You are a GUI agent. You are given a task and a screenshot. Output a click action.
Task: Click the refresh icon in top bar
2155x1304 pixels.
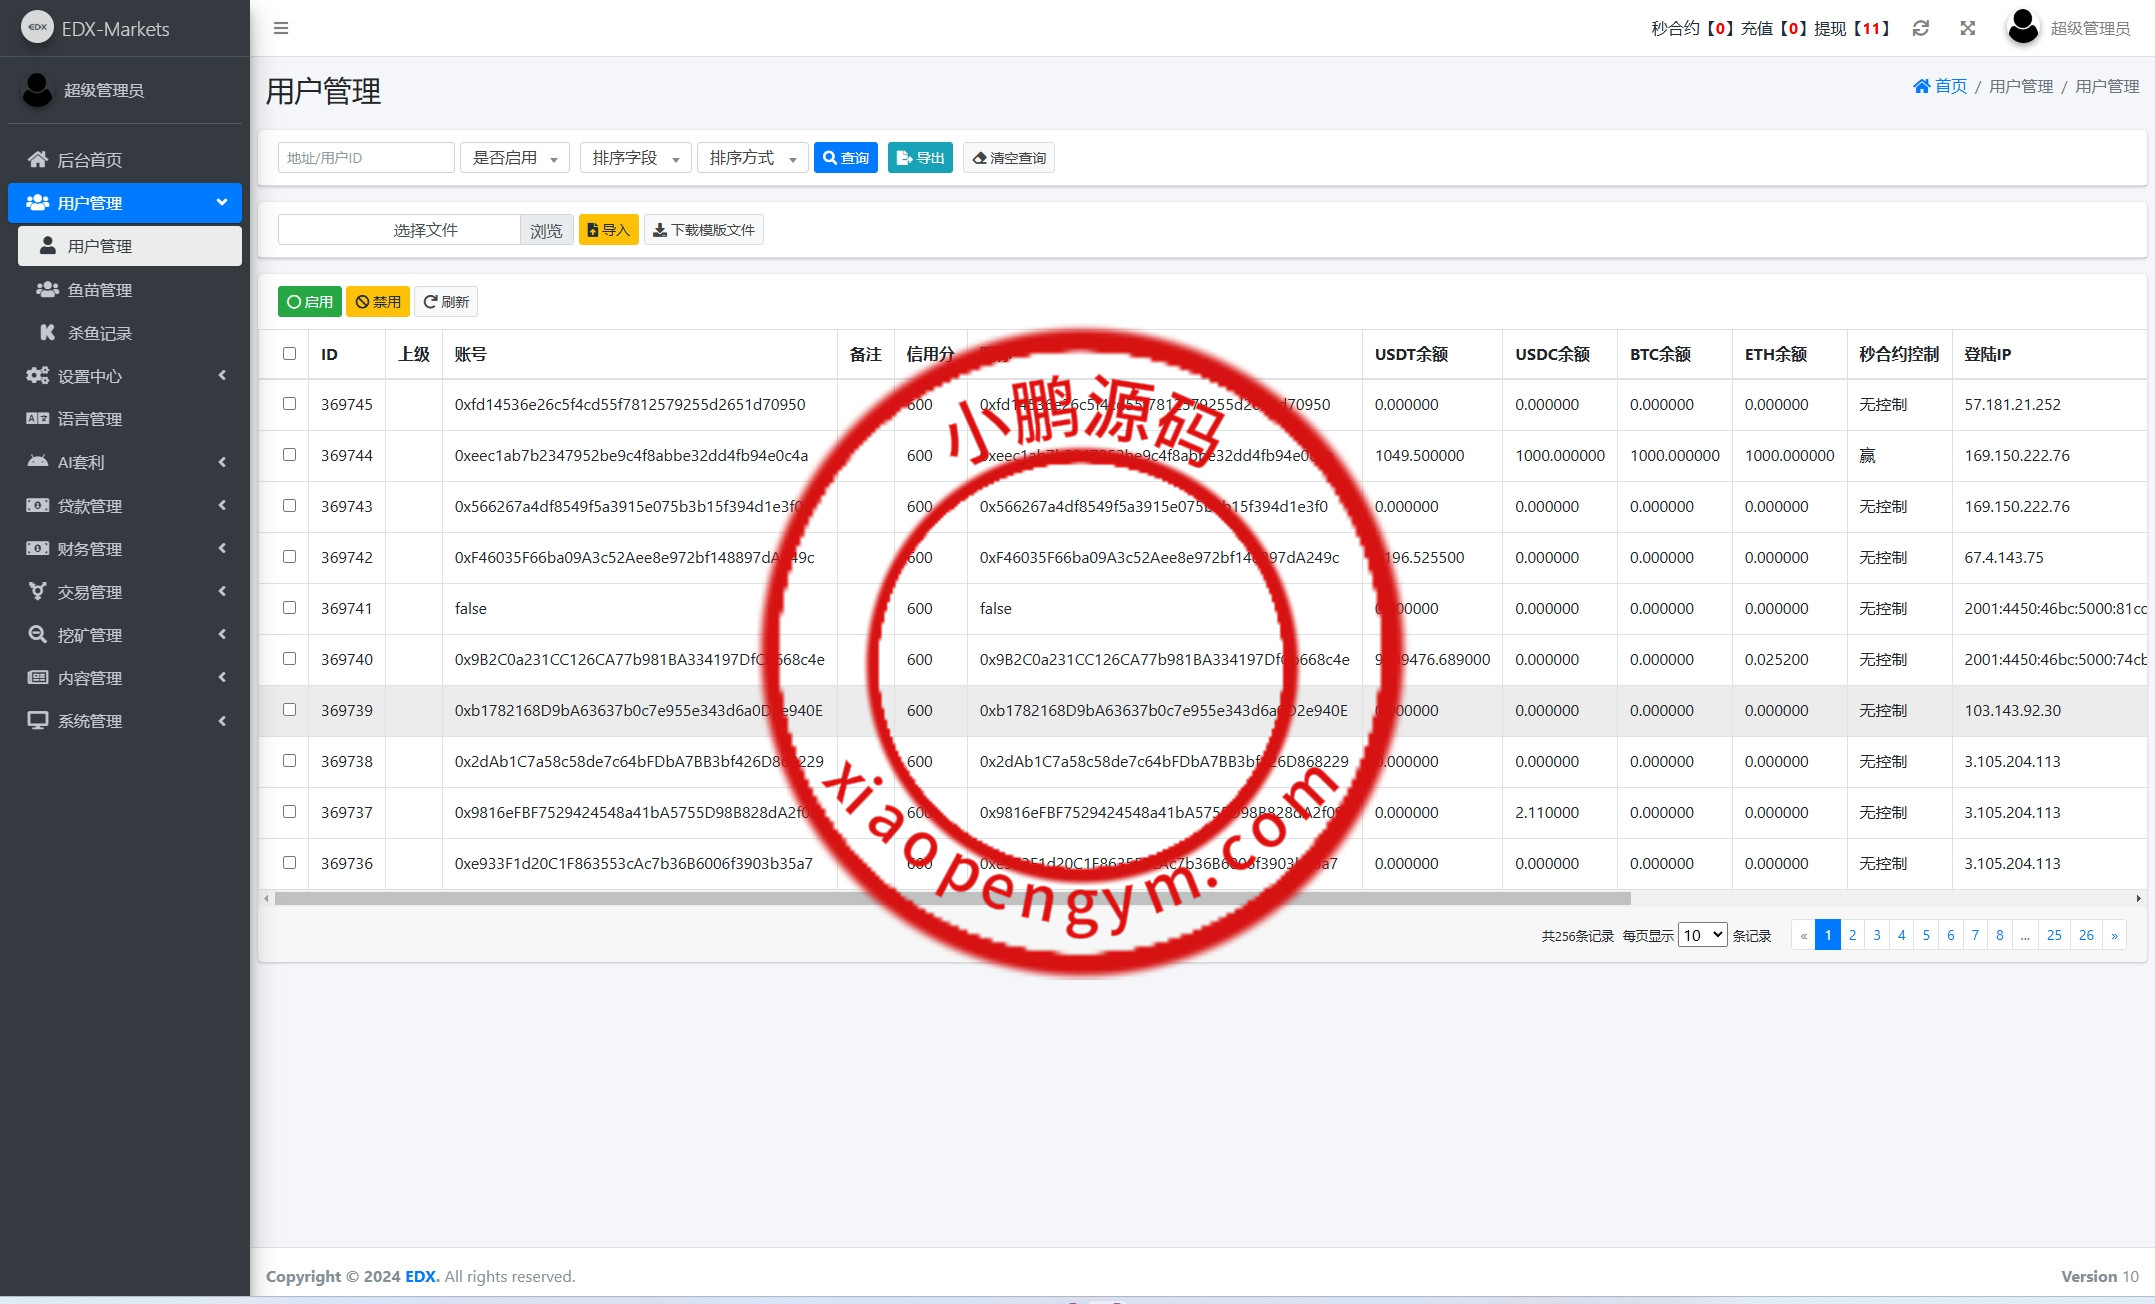(x=1920, y=28)
